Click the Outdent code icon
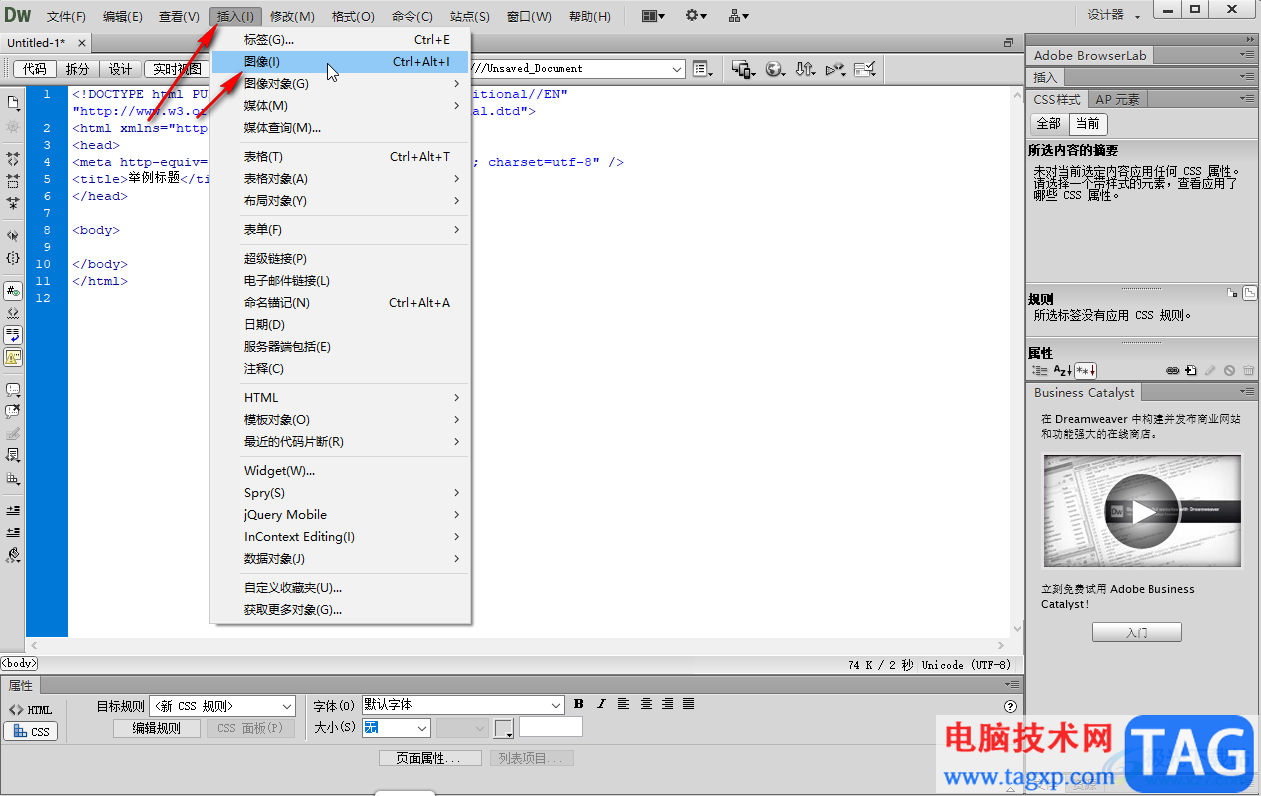1261x796 pixels. 13,532
